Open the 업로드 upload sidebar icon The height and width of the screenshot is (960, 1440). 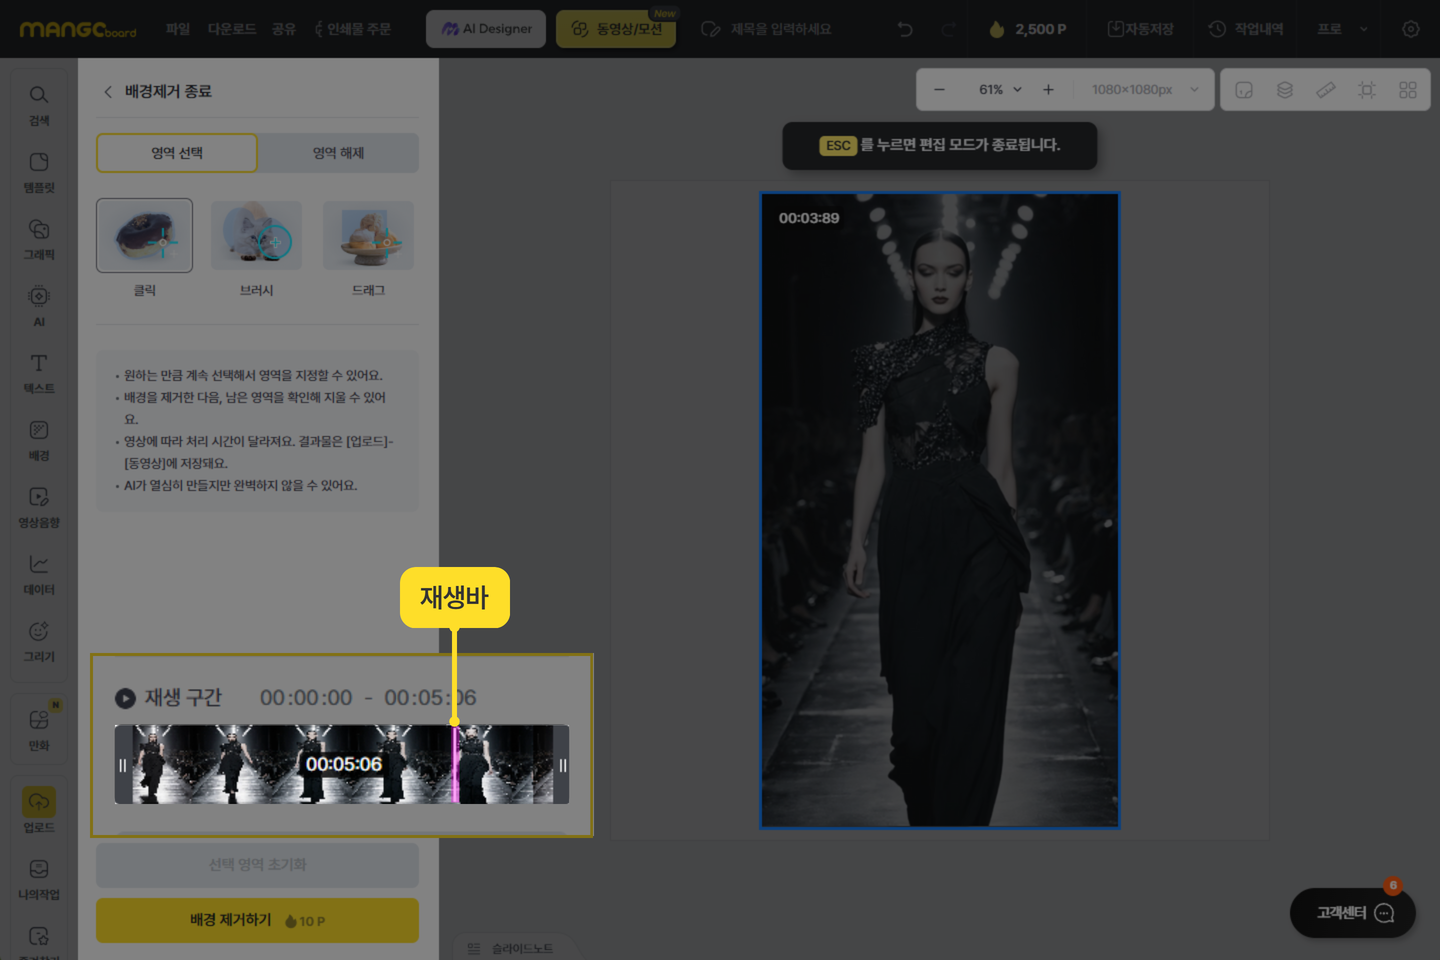click(x=39, y=810)
